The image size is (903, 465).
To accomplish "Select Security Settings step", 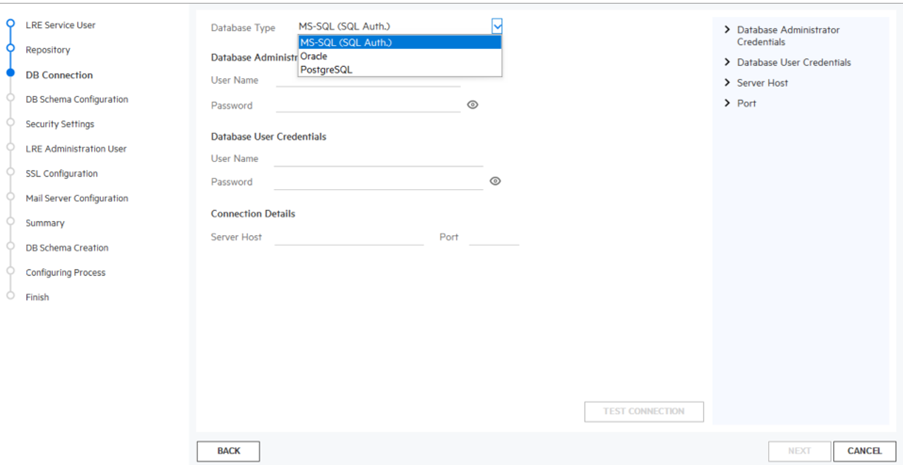I will (60, 124).
